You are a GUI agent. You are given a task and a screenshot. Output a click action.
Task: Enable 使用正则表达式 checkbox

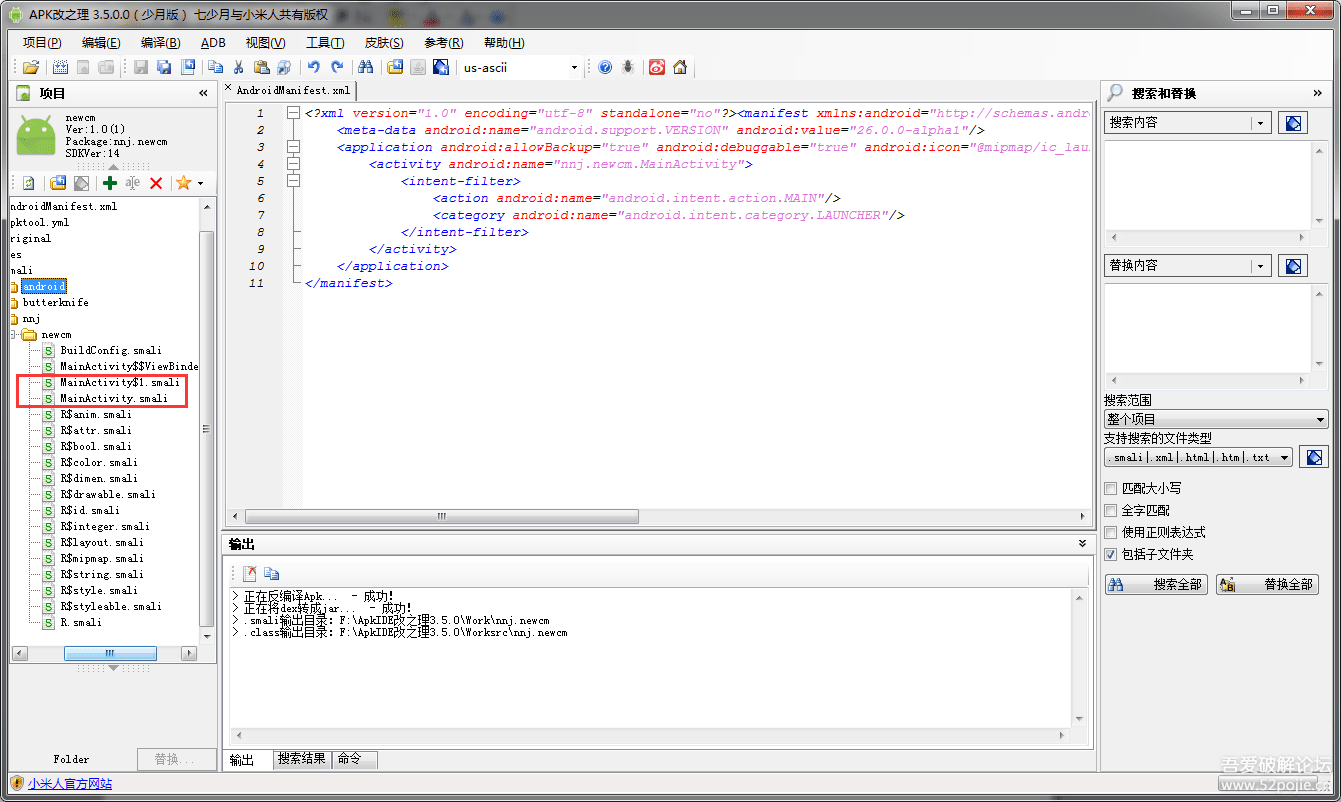coord(1110,532)
